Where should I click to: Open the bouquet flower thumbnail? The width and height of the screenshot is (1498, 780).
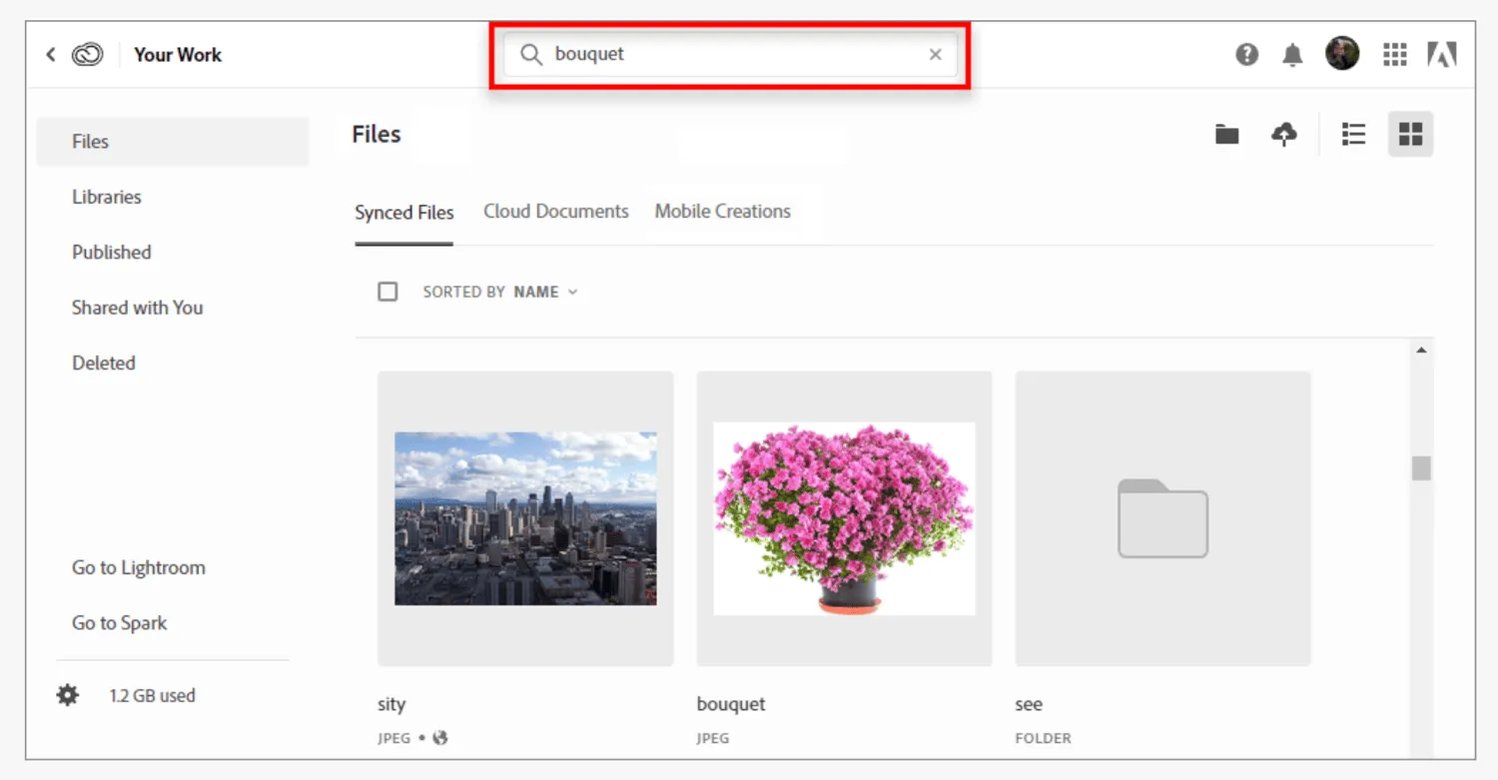click(844, 518)
